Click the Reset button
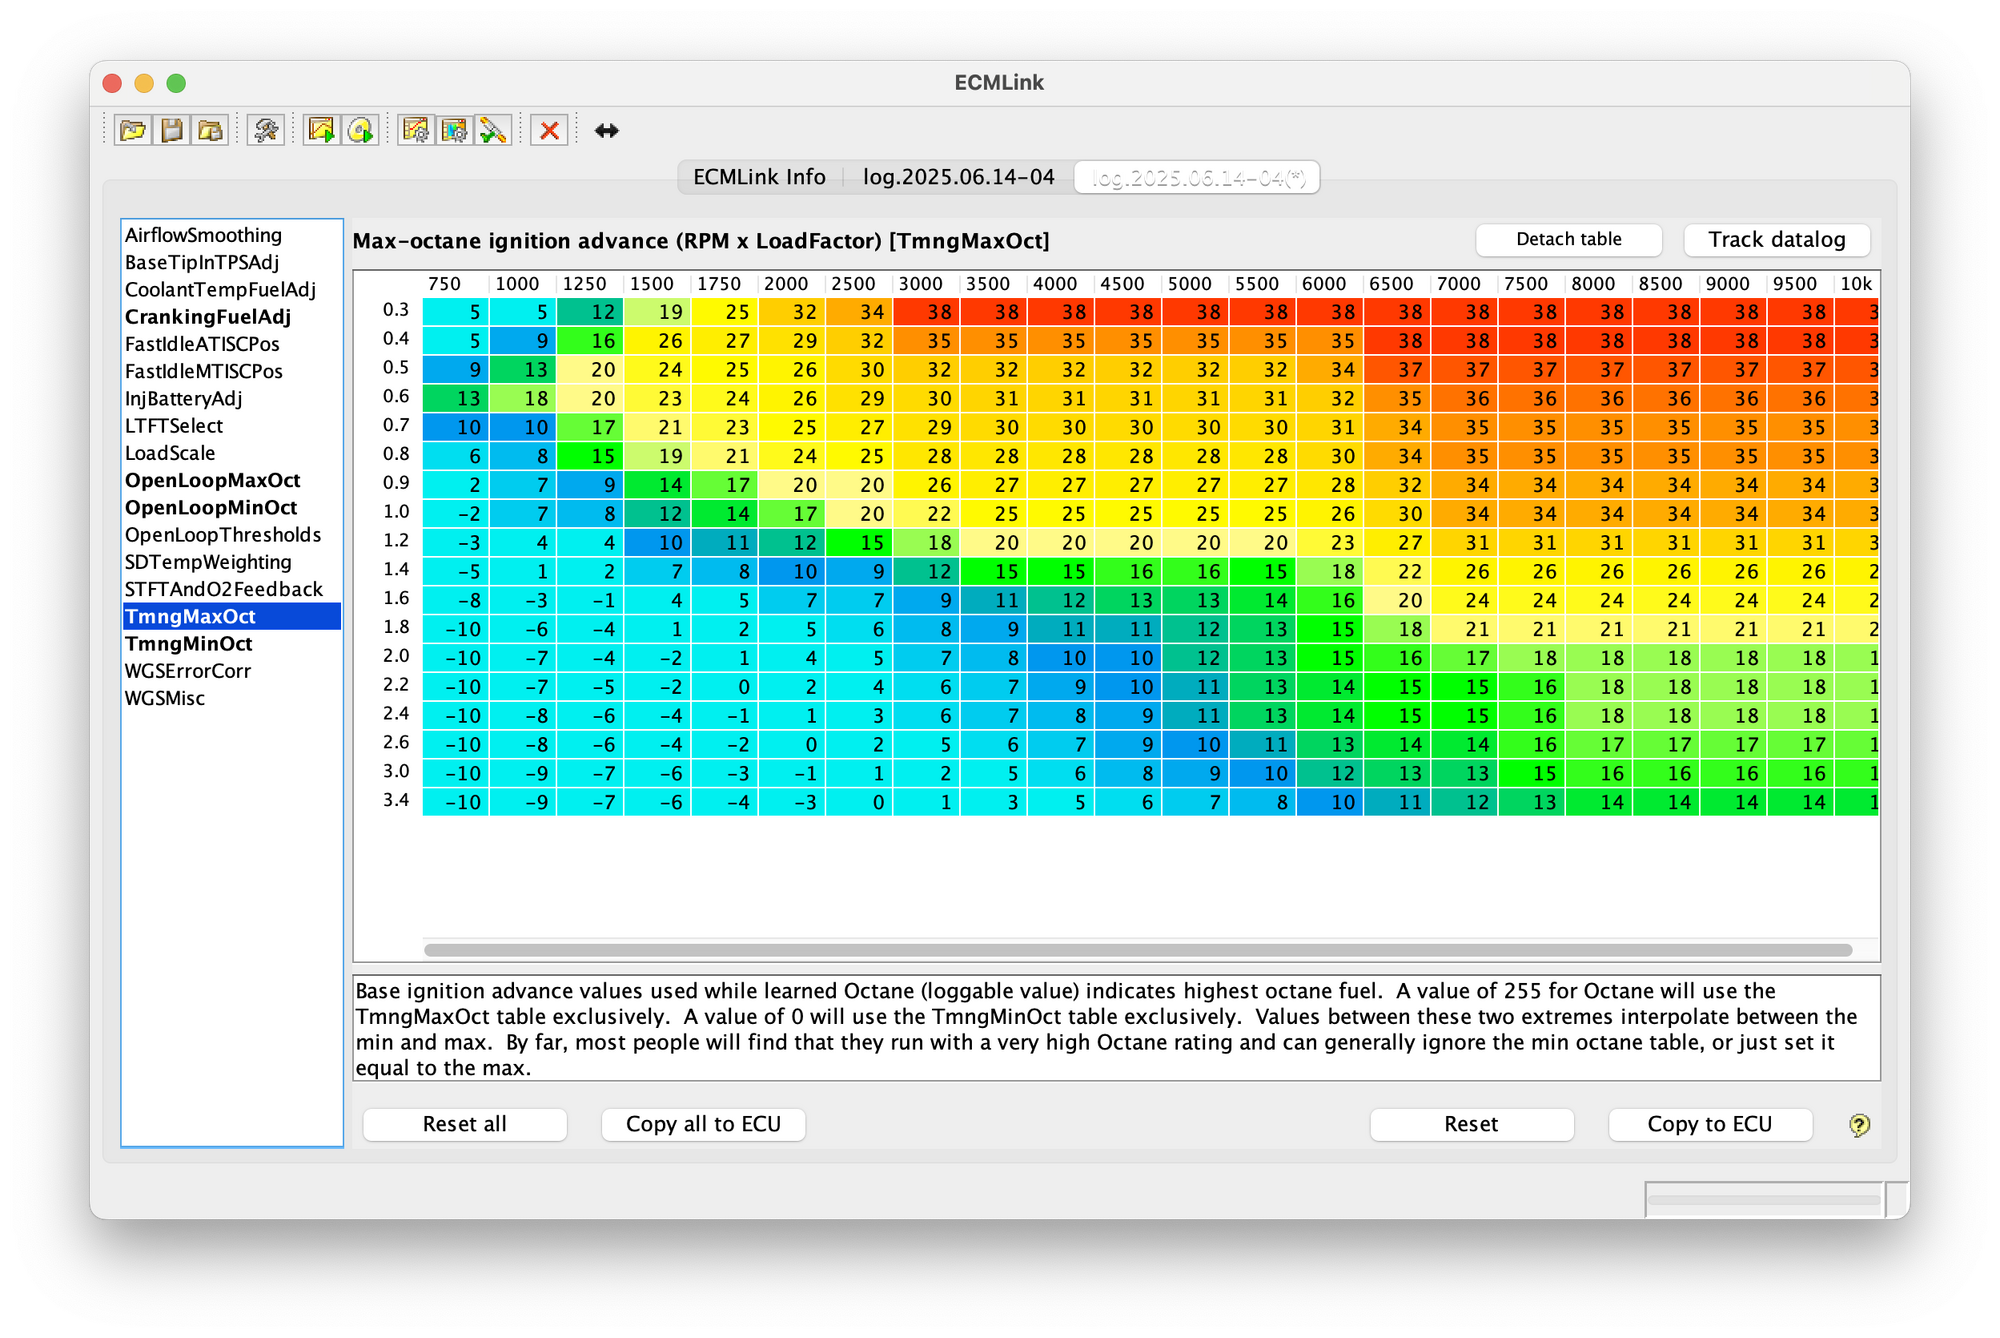Screen dimensions: 2000x1338 coord(1471,1124)
